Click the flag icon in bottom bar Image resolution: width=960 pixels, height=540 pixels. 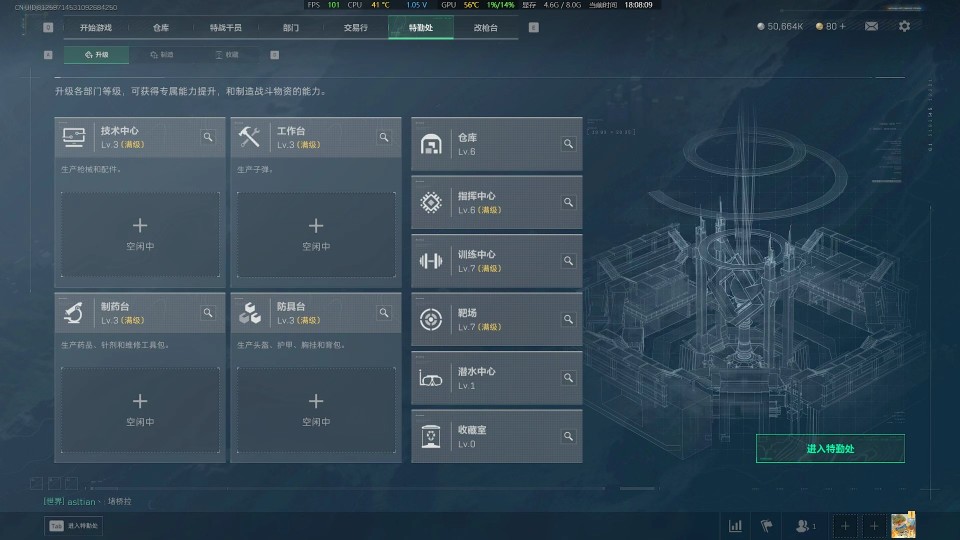pos(767,526)
